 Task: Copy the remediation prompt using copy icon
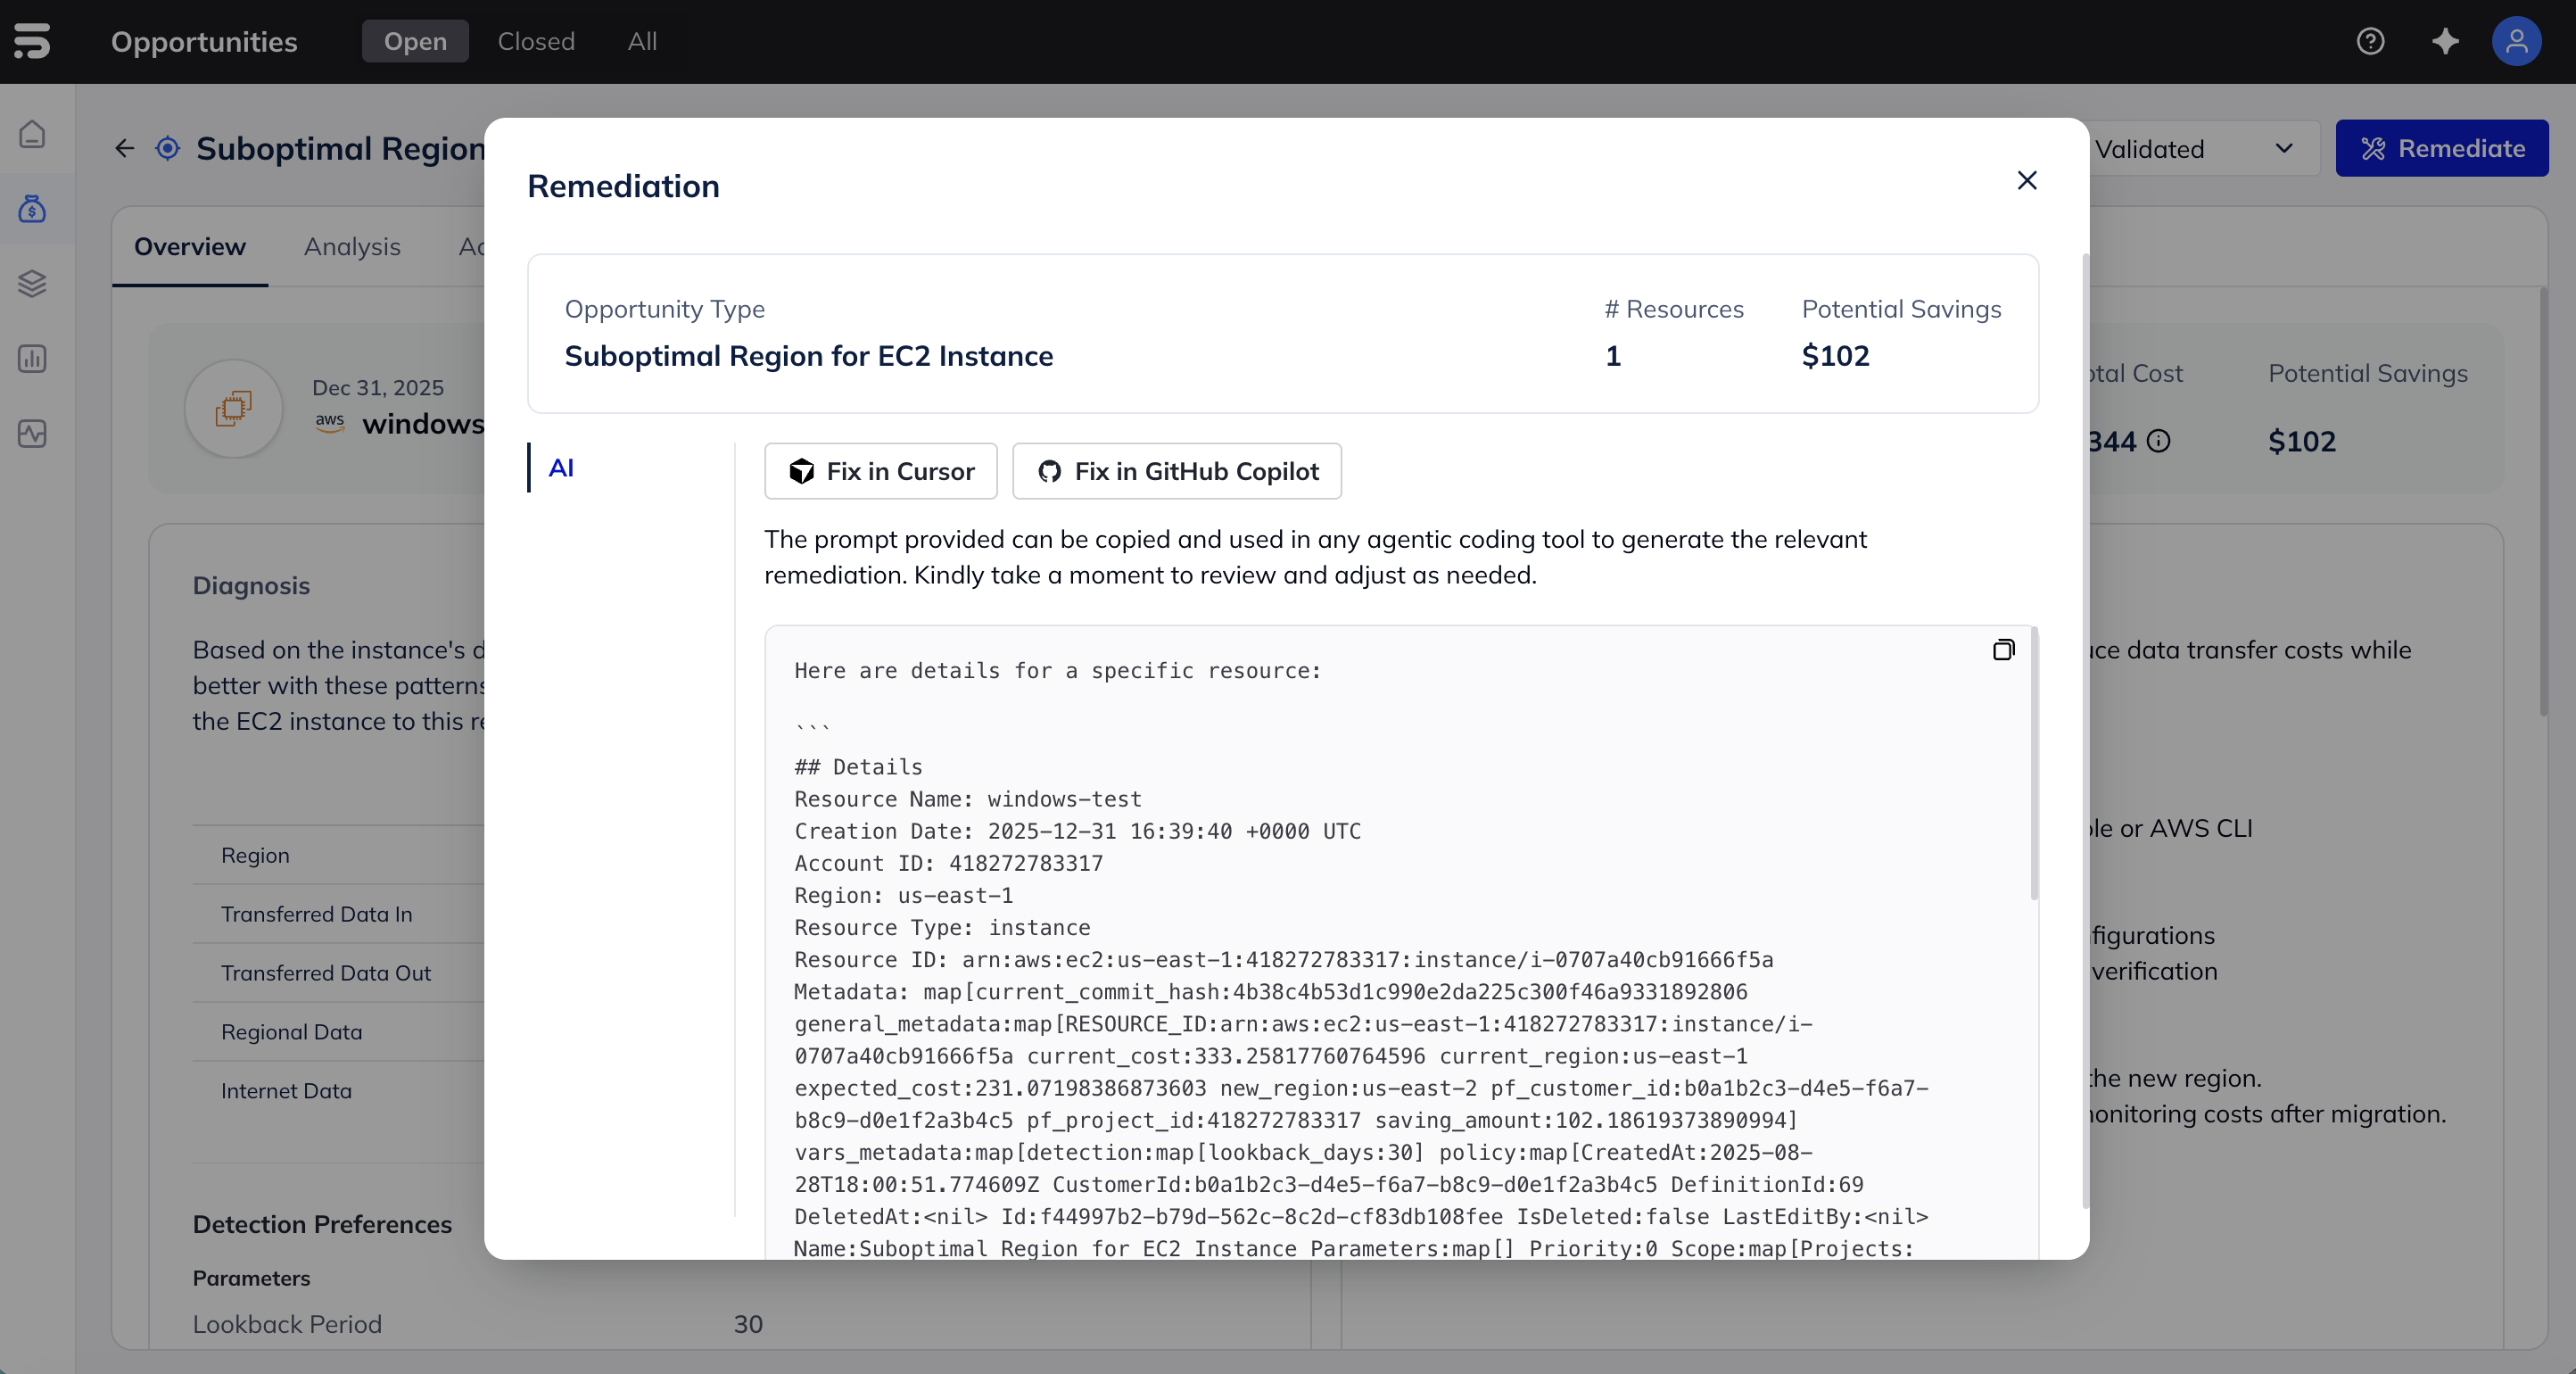(2004, 649)
